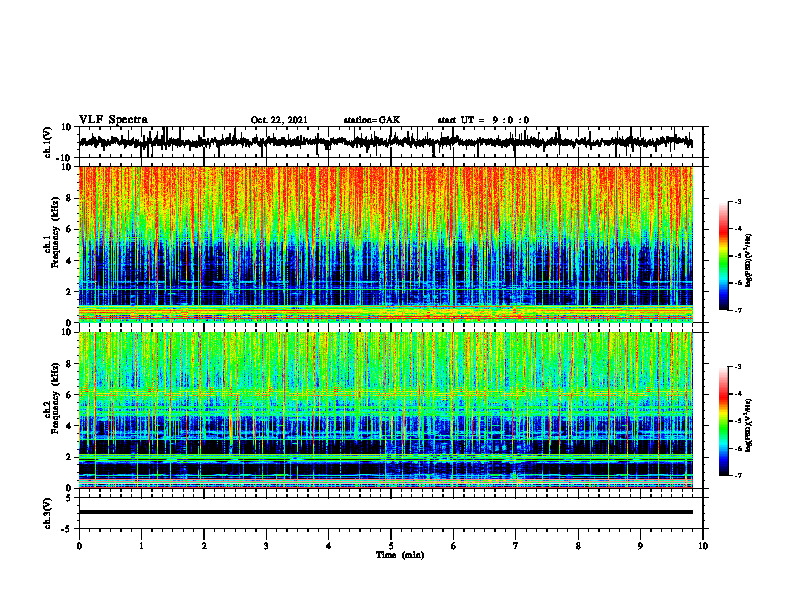
Task: Click the "start UT = 9 : 0 : 0" text
Action: pyautogui.click(x=483, y=120)
